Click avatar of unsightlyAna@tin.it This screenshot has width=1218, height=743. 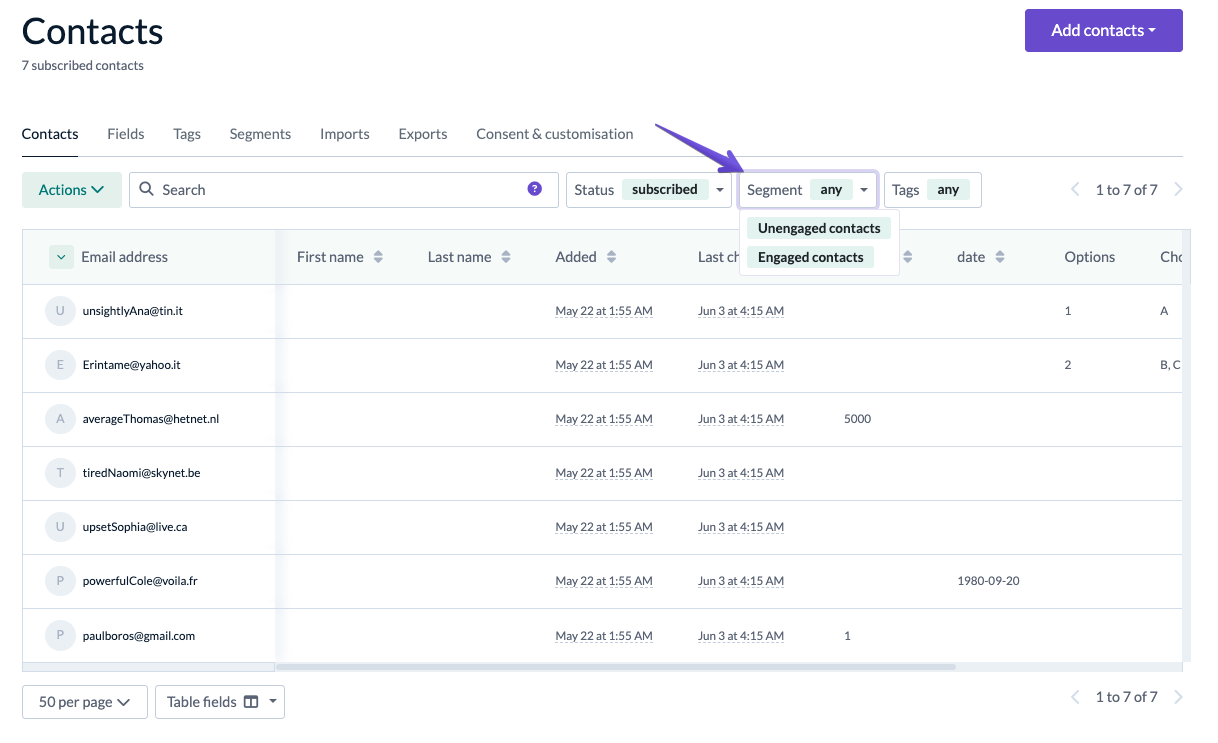point(60,311)
